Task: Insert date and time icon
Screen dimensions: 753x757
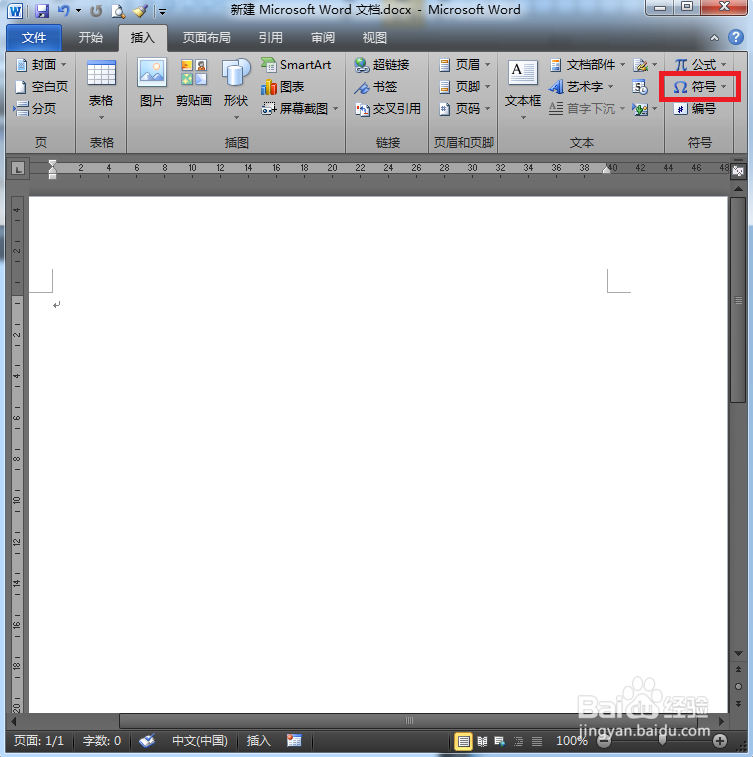Action: coord(640,87)
